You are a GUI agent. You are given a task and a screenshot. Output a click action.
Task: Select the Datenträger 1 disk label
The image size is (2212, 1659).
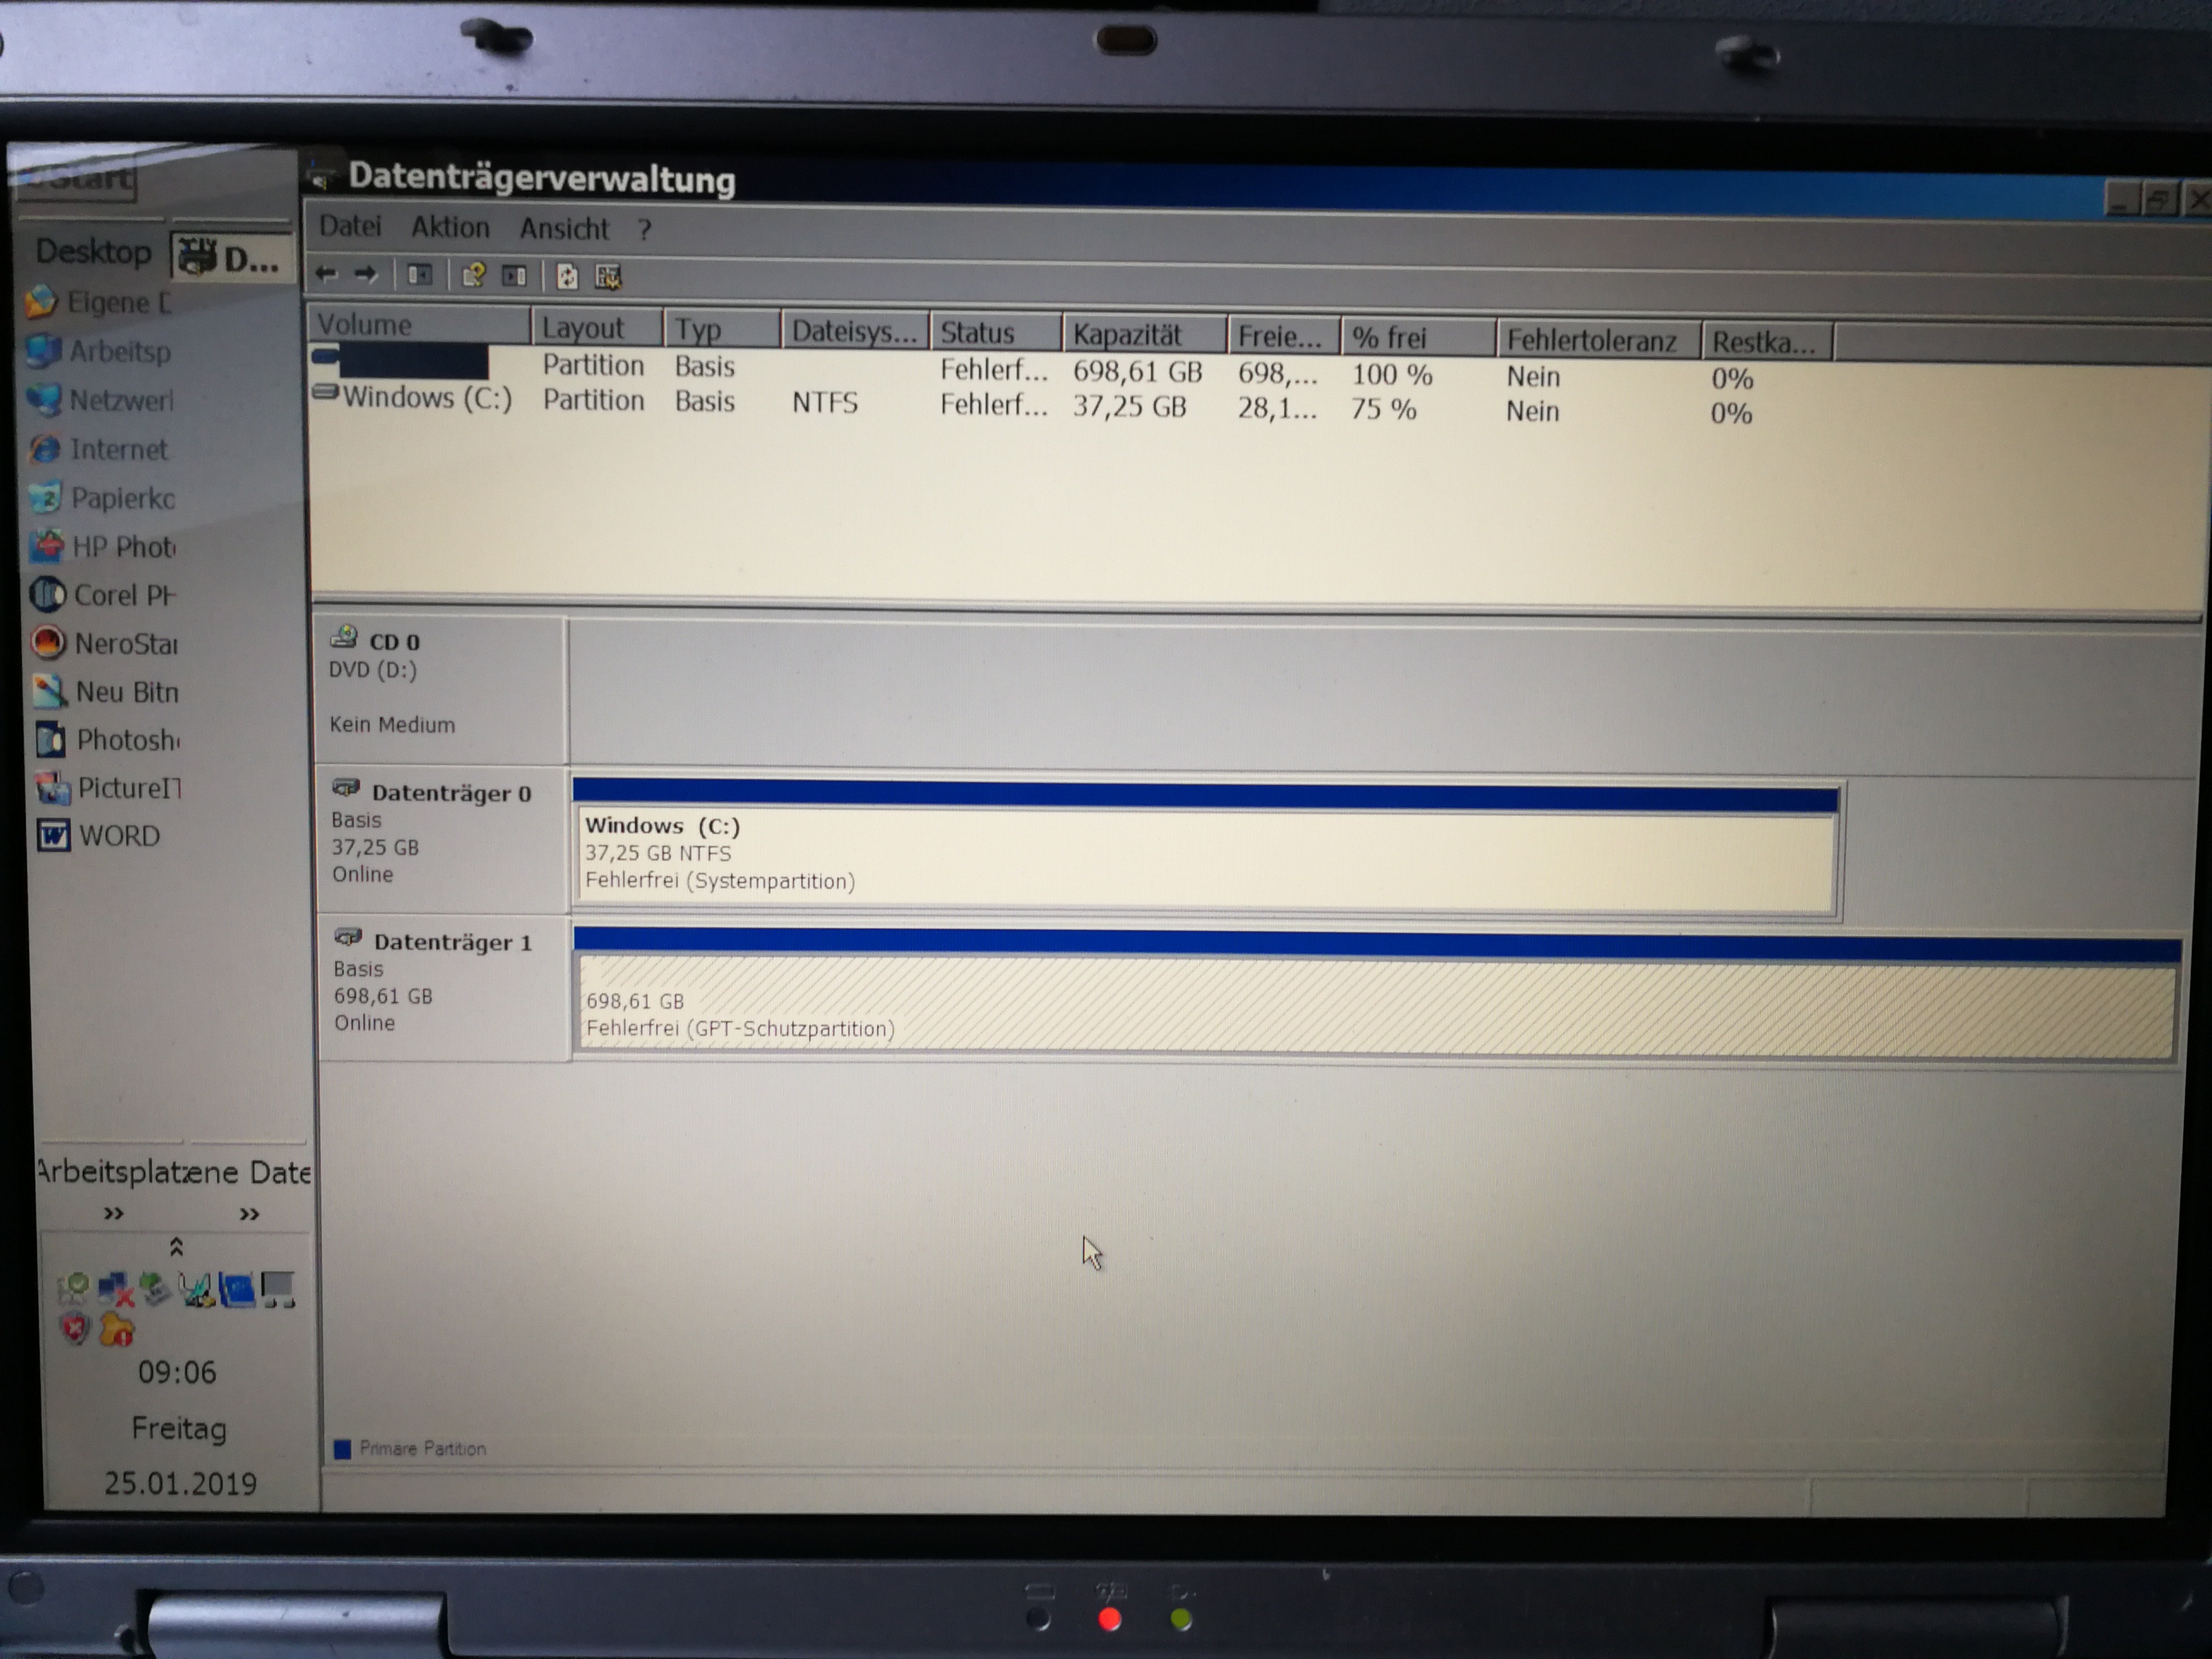[445, 988]
